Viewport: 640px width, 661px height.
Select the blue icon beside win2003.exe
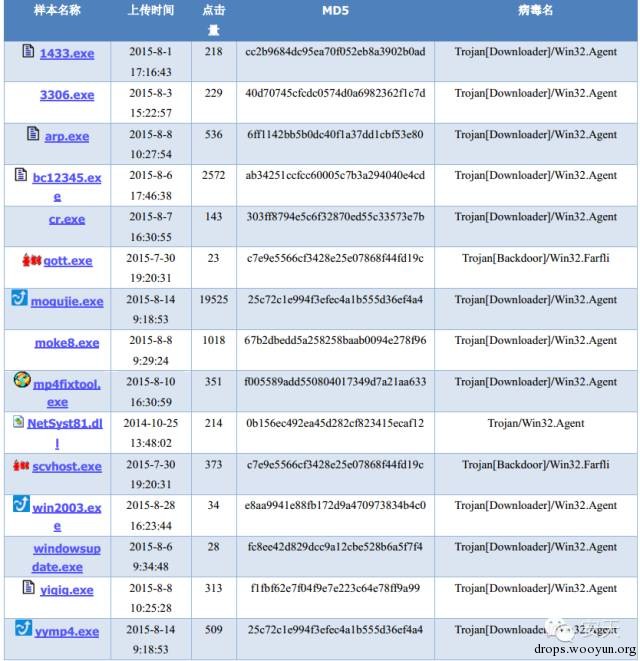(21, 504)
